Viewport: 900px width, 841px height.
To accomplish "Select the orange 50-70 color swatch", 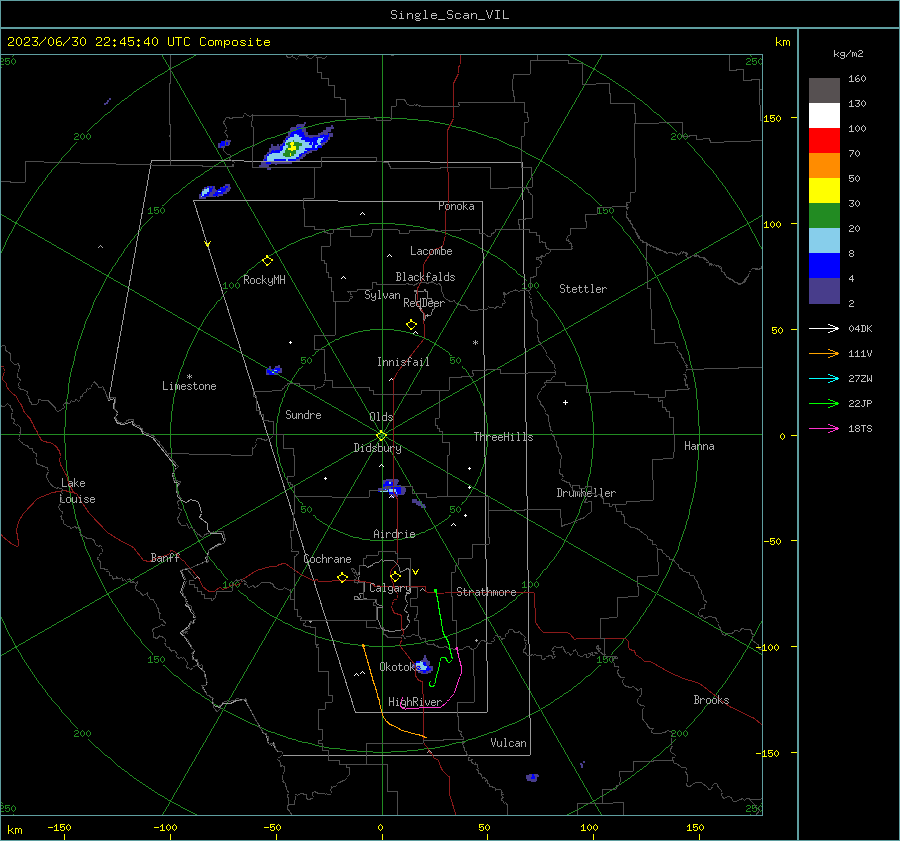I will click(824, 166).
